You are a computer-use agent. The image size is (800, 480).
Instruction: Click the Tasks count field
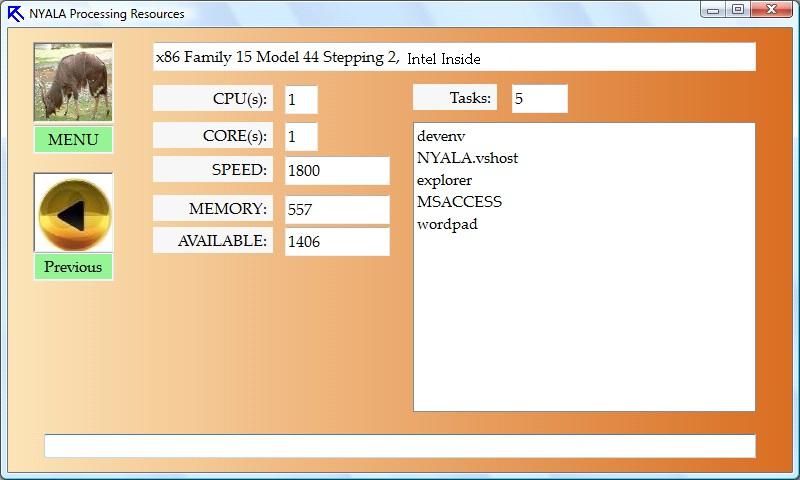tap(539, 99)
